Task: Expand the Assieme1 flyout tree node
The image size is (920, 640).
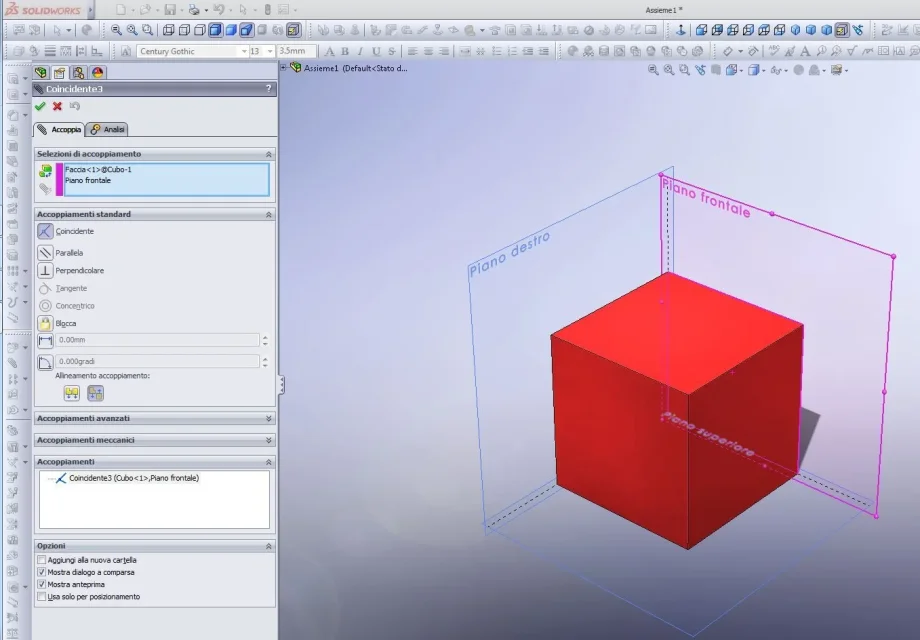Action: [x=283, y=68]
